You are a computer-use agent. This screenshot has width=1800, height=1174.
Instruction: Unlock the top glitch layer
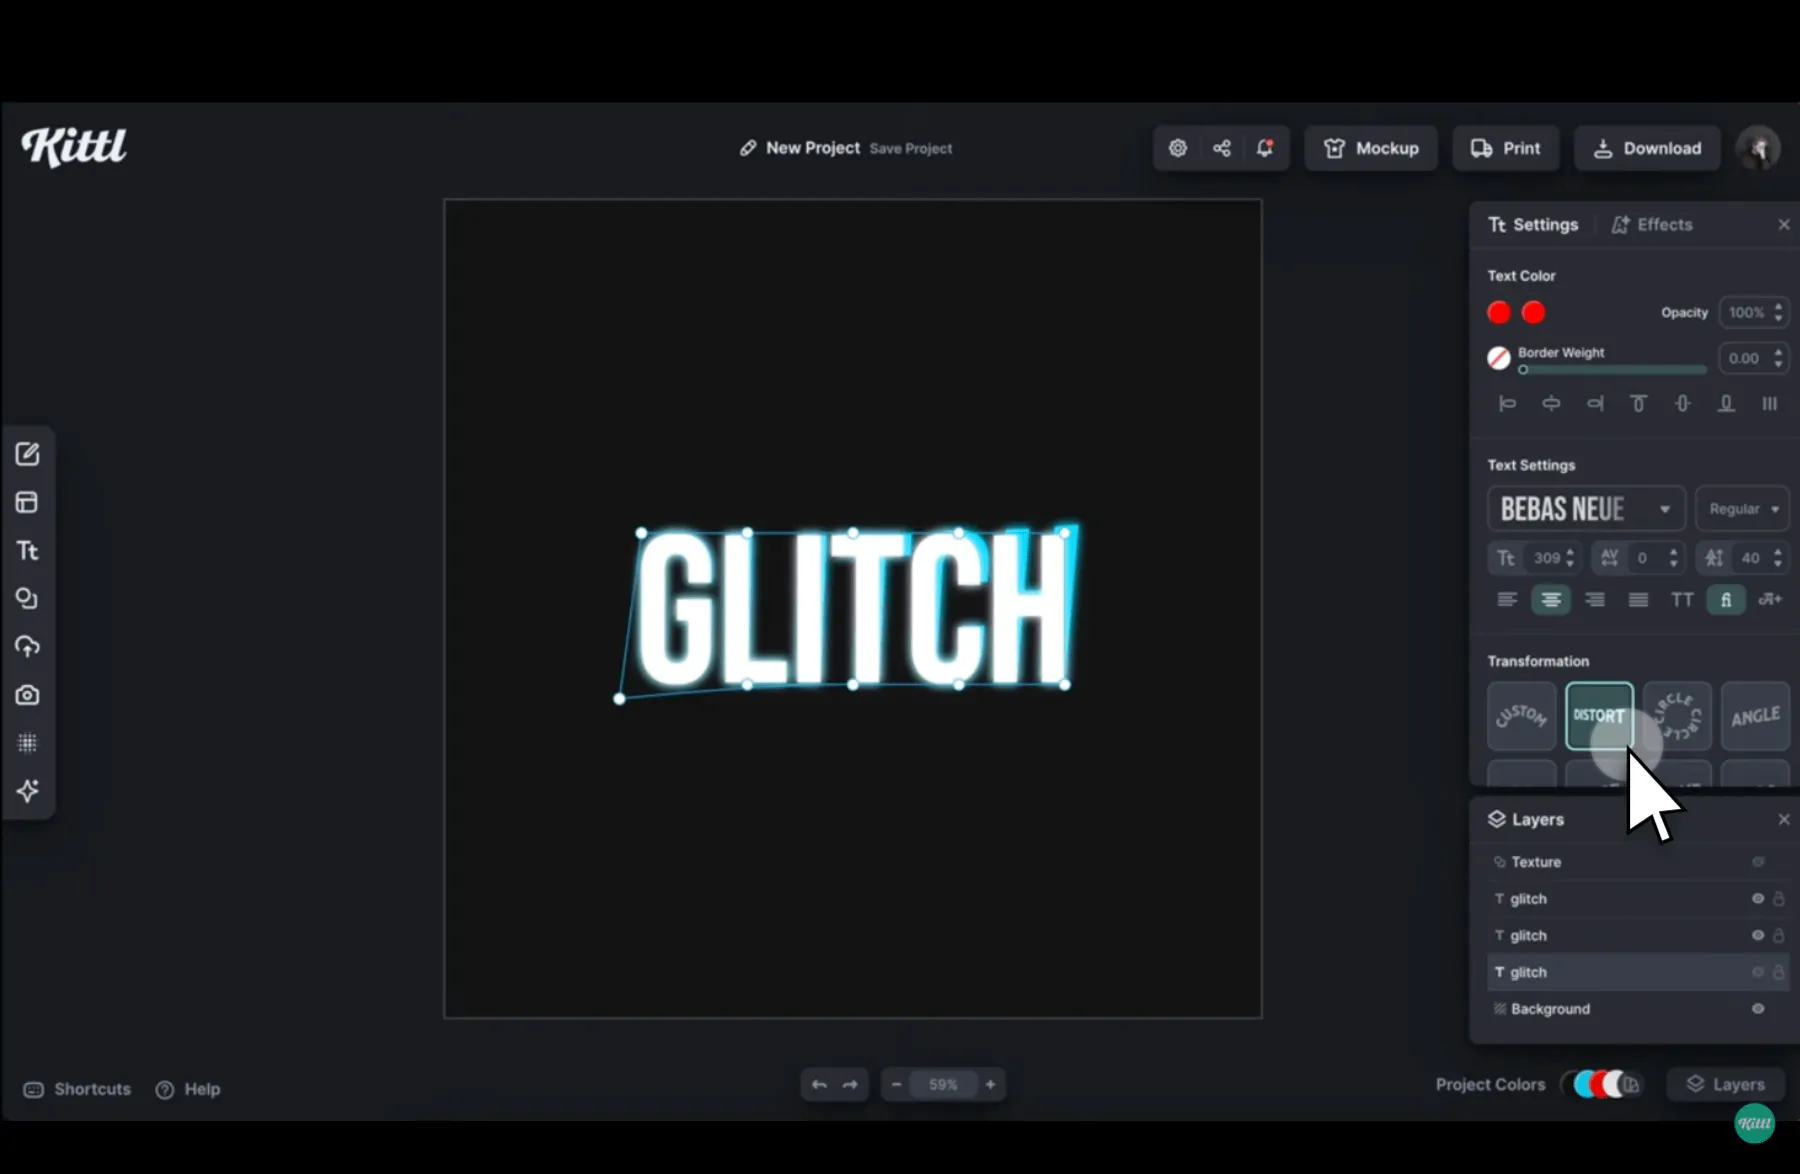point(1780,898)
